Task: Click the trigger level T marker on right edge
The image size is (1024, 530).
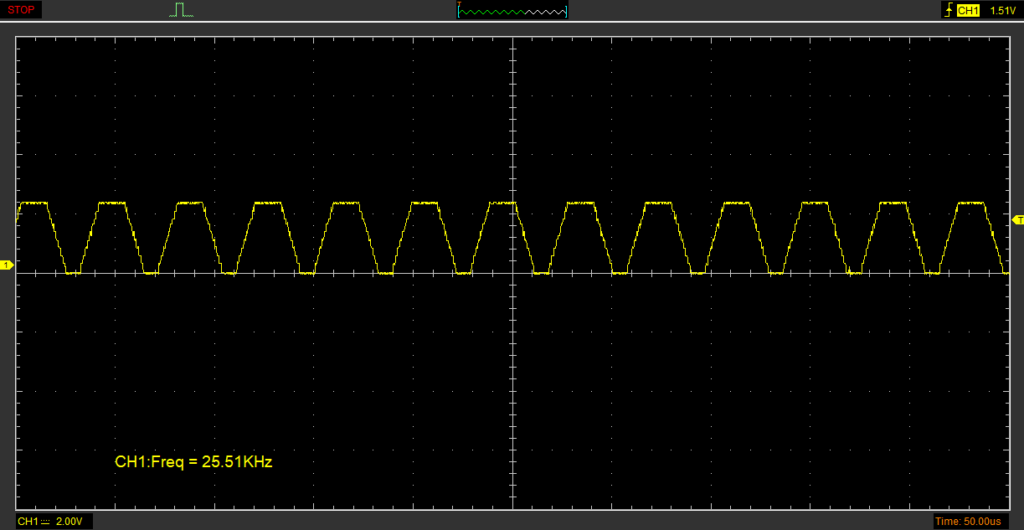Action: pyautogui.click(x=1018, y=219)
